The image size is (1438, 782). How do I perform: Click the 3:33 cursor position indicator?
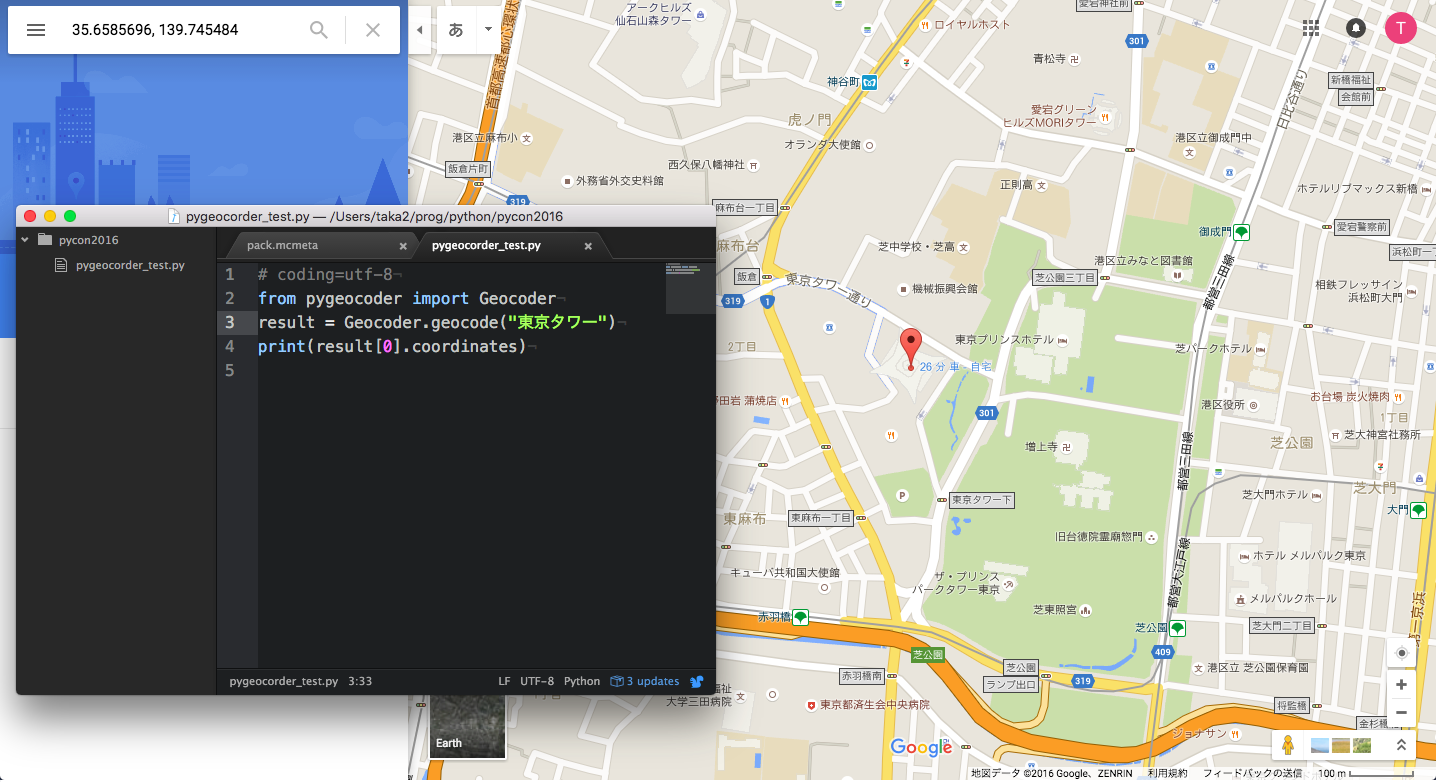click(x=360, y=681)
